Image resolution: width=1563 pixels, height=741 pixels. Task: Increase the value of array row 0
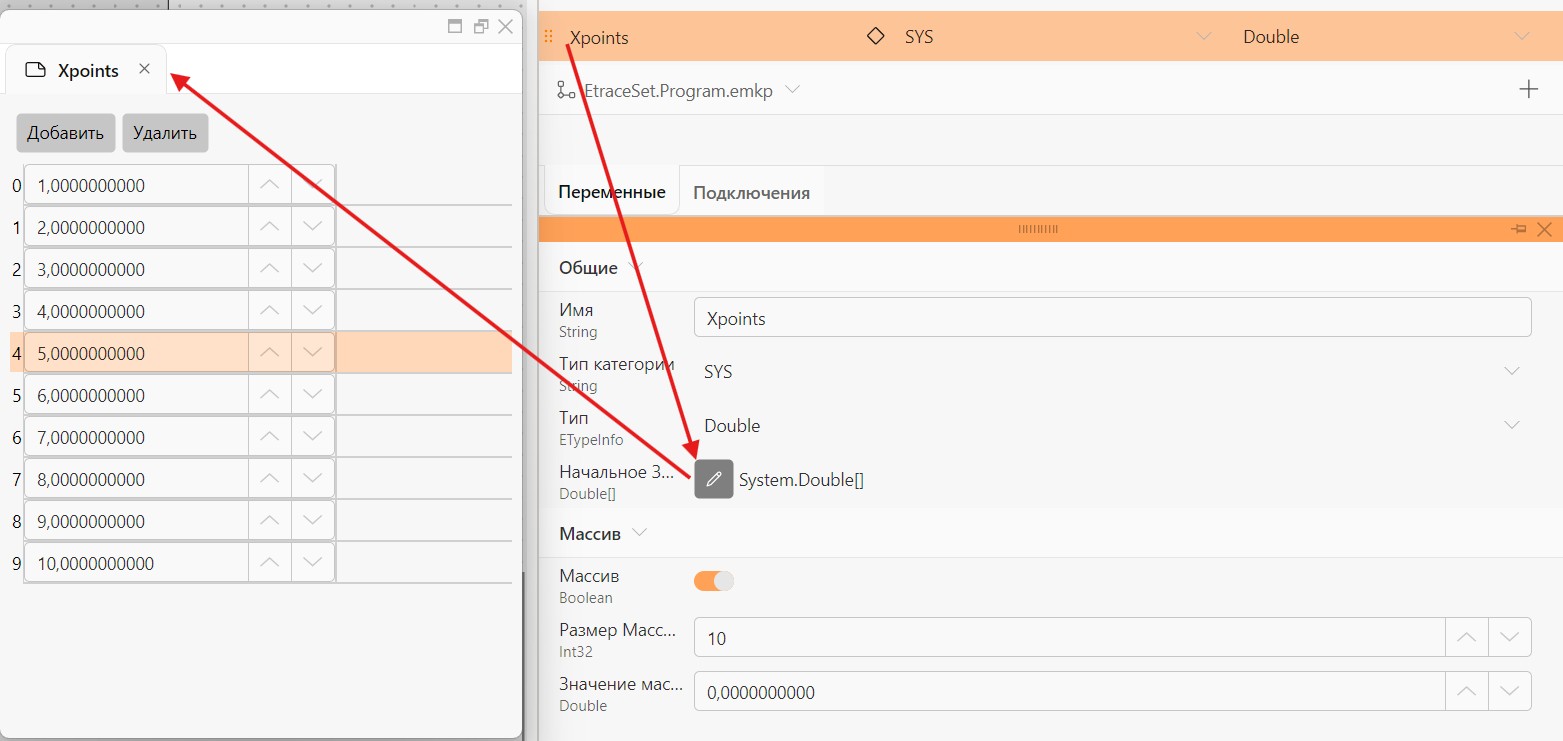[269, 185]
